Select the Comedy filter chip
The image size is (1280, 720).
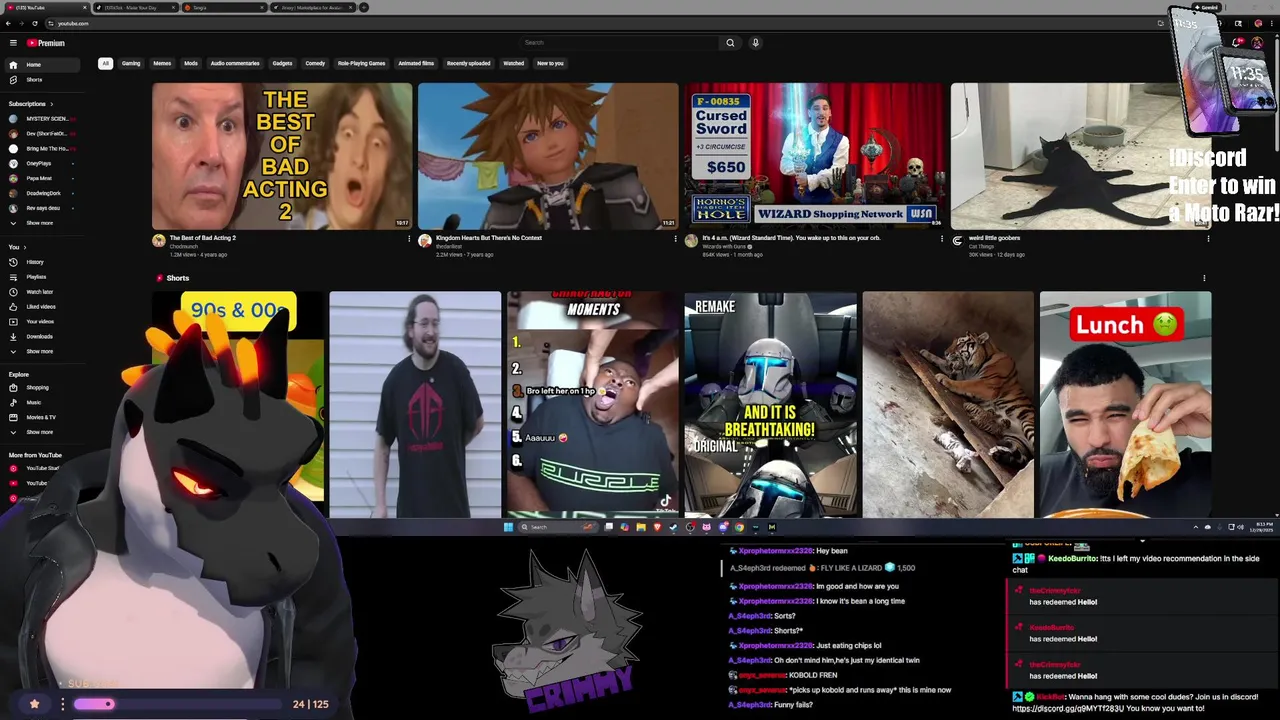[x=315, y=63]
